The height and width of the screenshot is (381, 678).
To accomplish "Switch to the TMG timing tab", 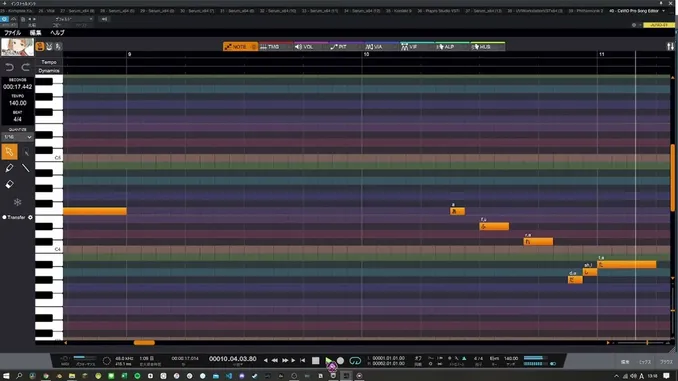I will click(275, 46).
